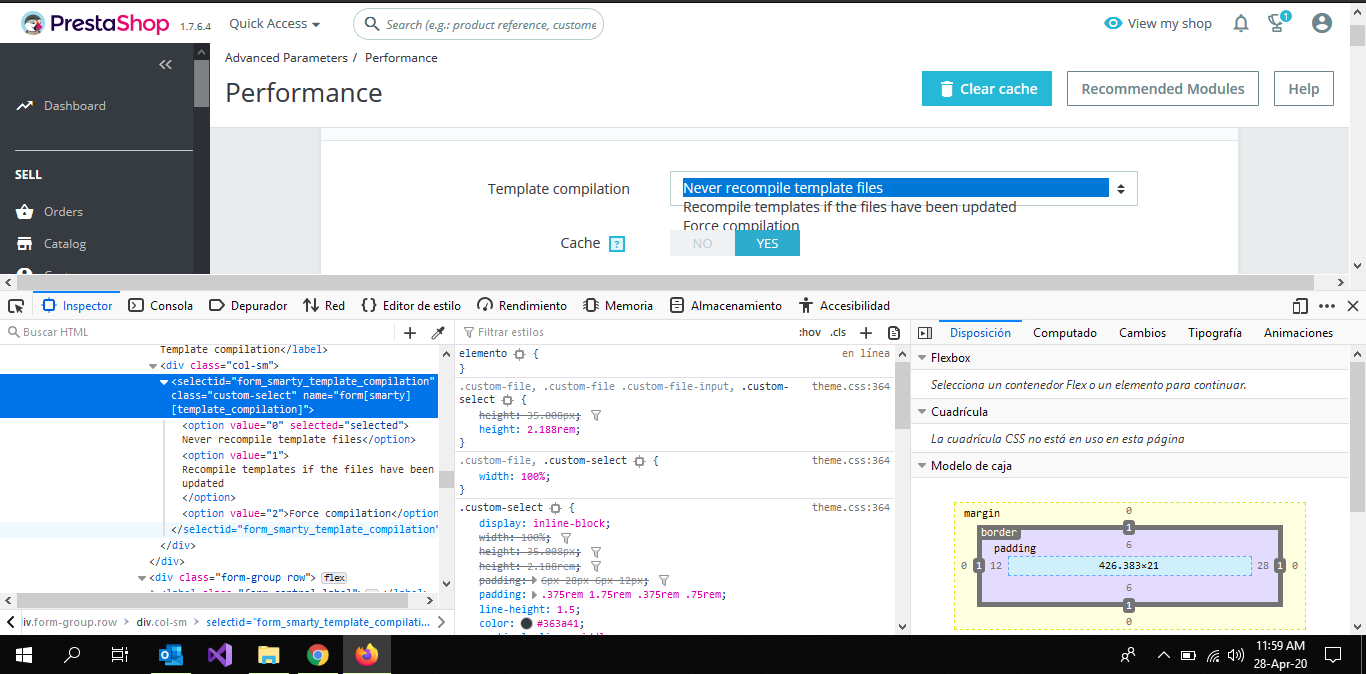Collapse the Modelo de caja section
This screenshot has height=674, width=1366.
pyautogui.click(x=921, y=466)
